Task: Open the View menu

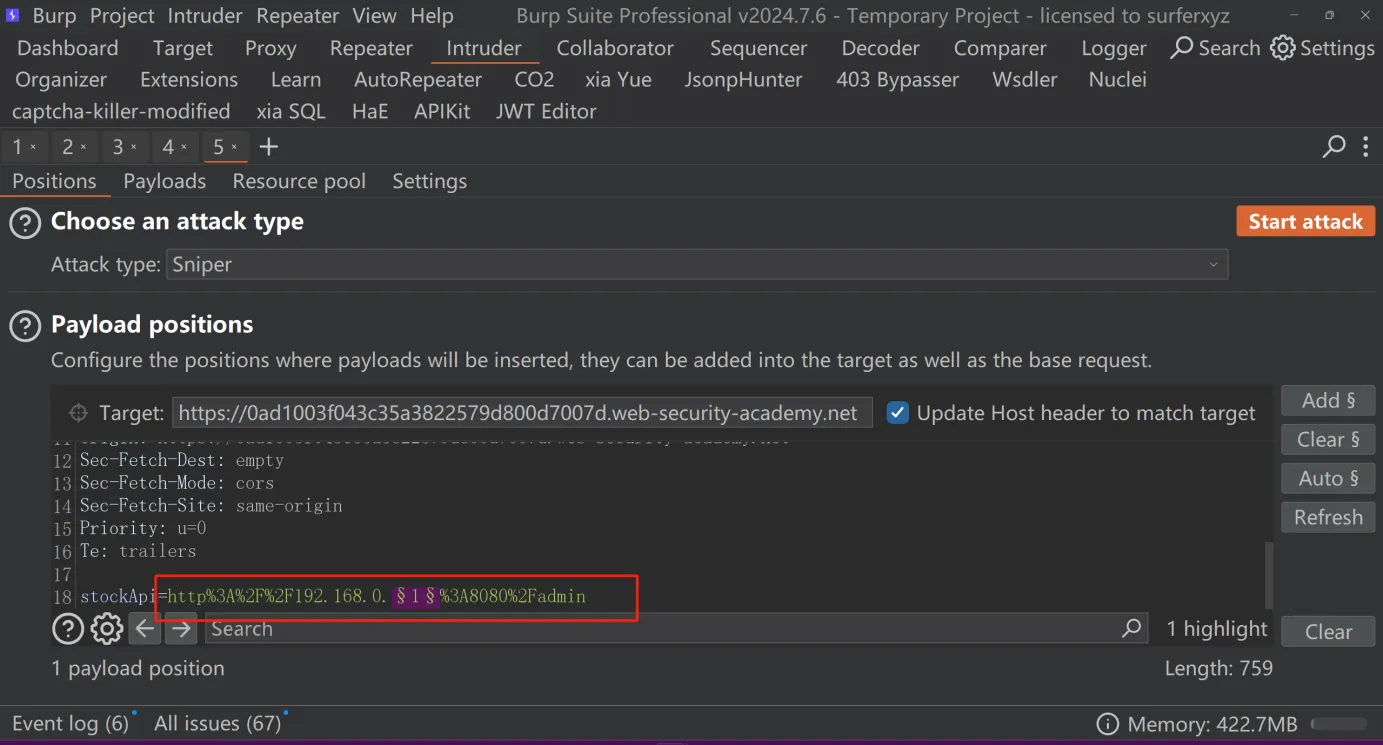Action: tap(375, 16)
